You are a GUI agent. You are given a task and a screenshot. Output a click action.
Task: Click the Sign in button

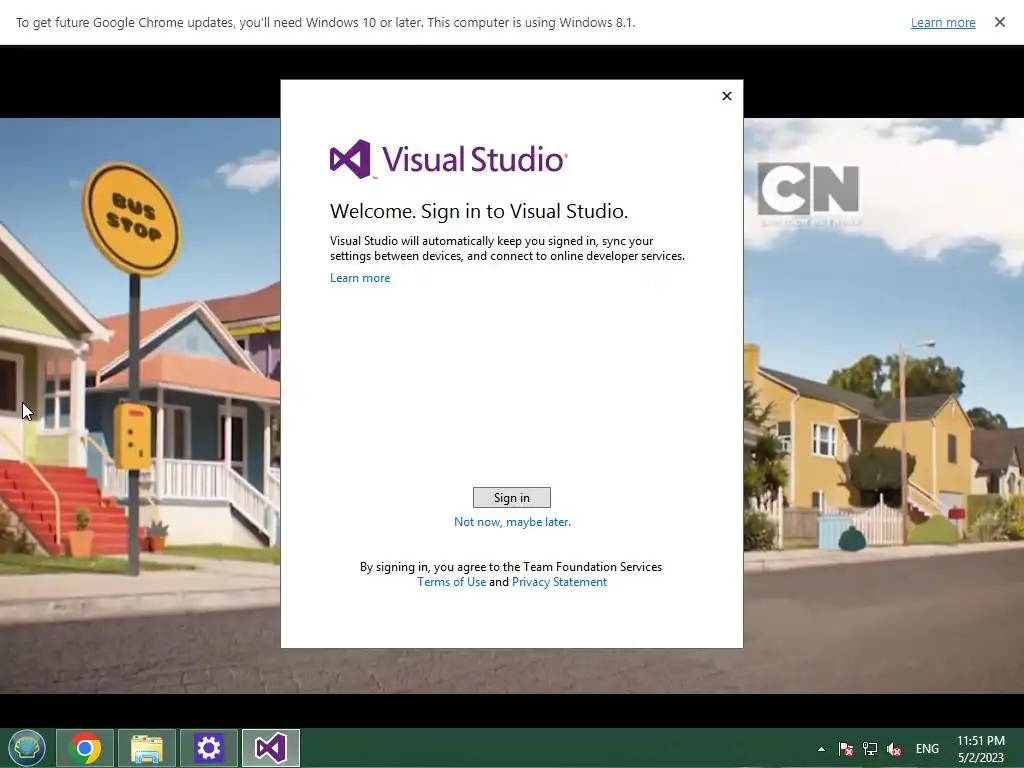pyautogui.click(x=511, y=498)
